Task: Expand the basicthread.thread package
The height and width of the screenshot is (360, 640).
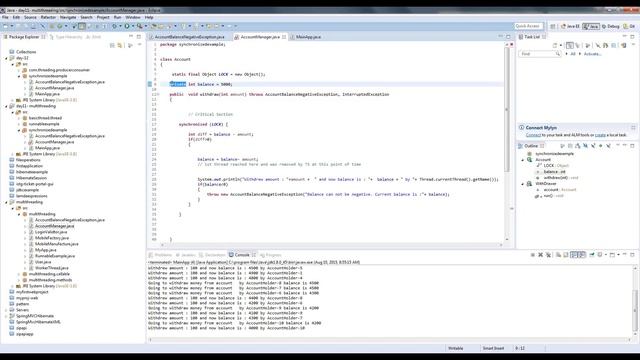Action: pyautogui.click(x=19, y=118)
